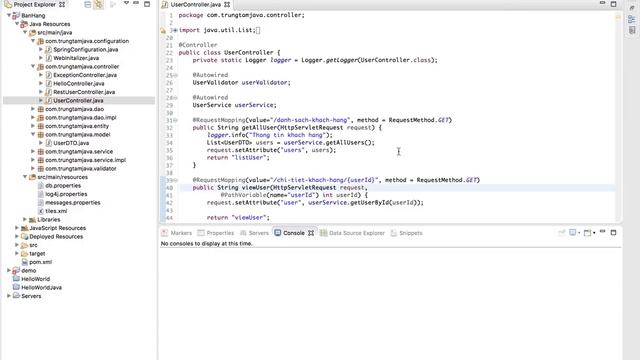This screenshot has width=640, height=360.
Task: Open SpringConfiguration.java file
Action: [x=85, y=49]
